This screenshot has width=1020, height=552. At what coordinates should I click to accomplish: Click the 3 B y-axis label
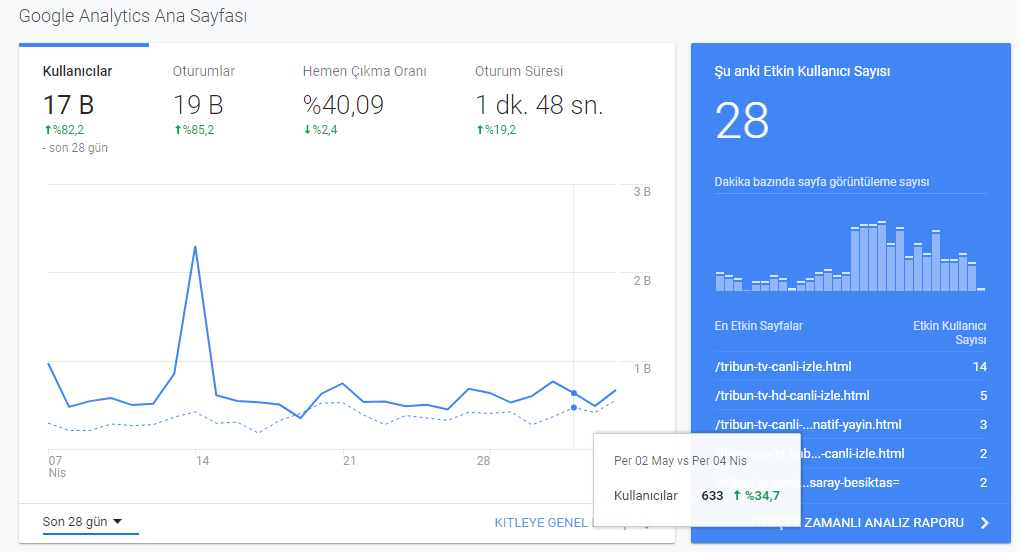point(642,192)
